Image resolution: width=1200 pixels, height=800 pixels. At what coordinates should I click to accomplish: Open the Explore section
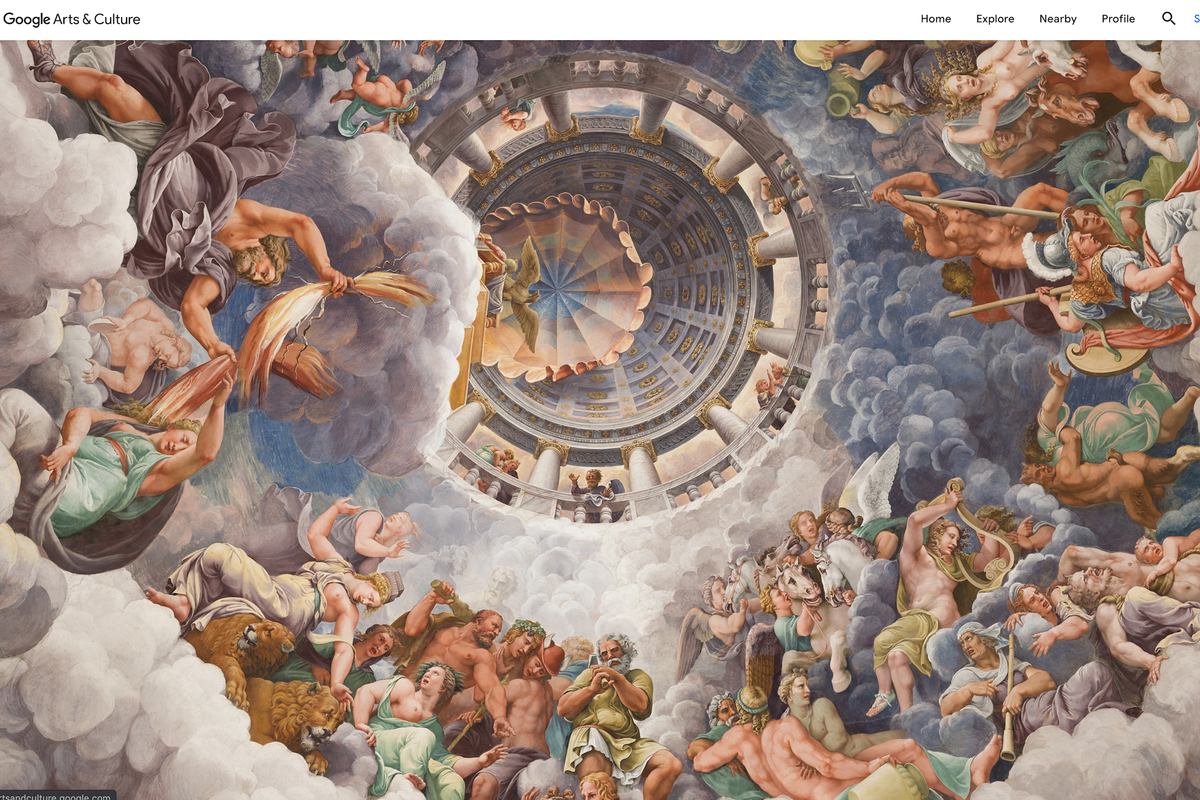click(x=995, y=18)
